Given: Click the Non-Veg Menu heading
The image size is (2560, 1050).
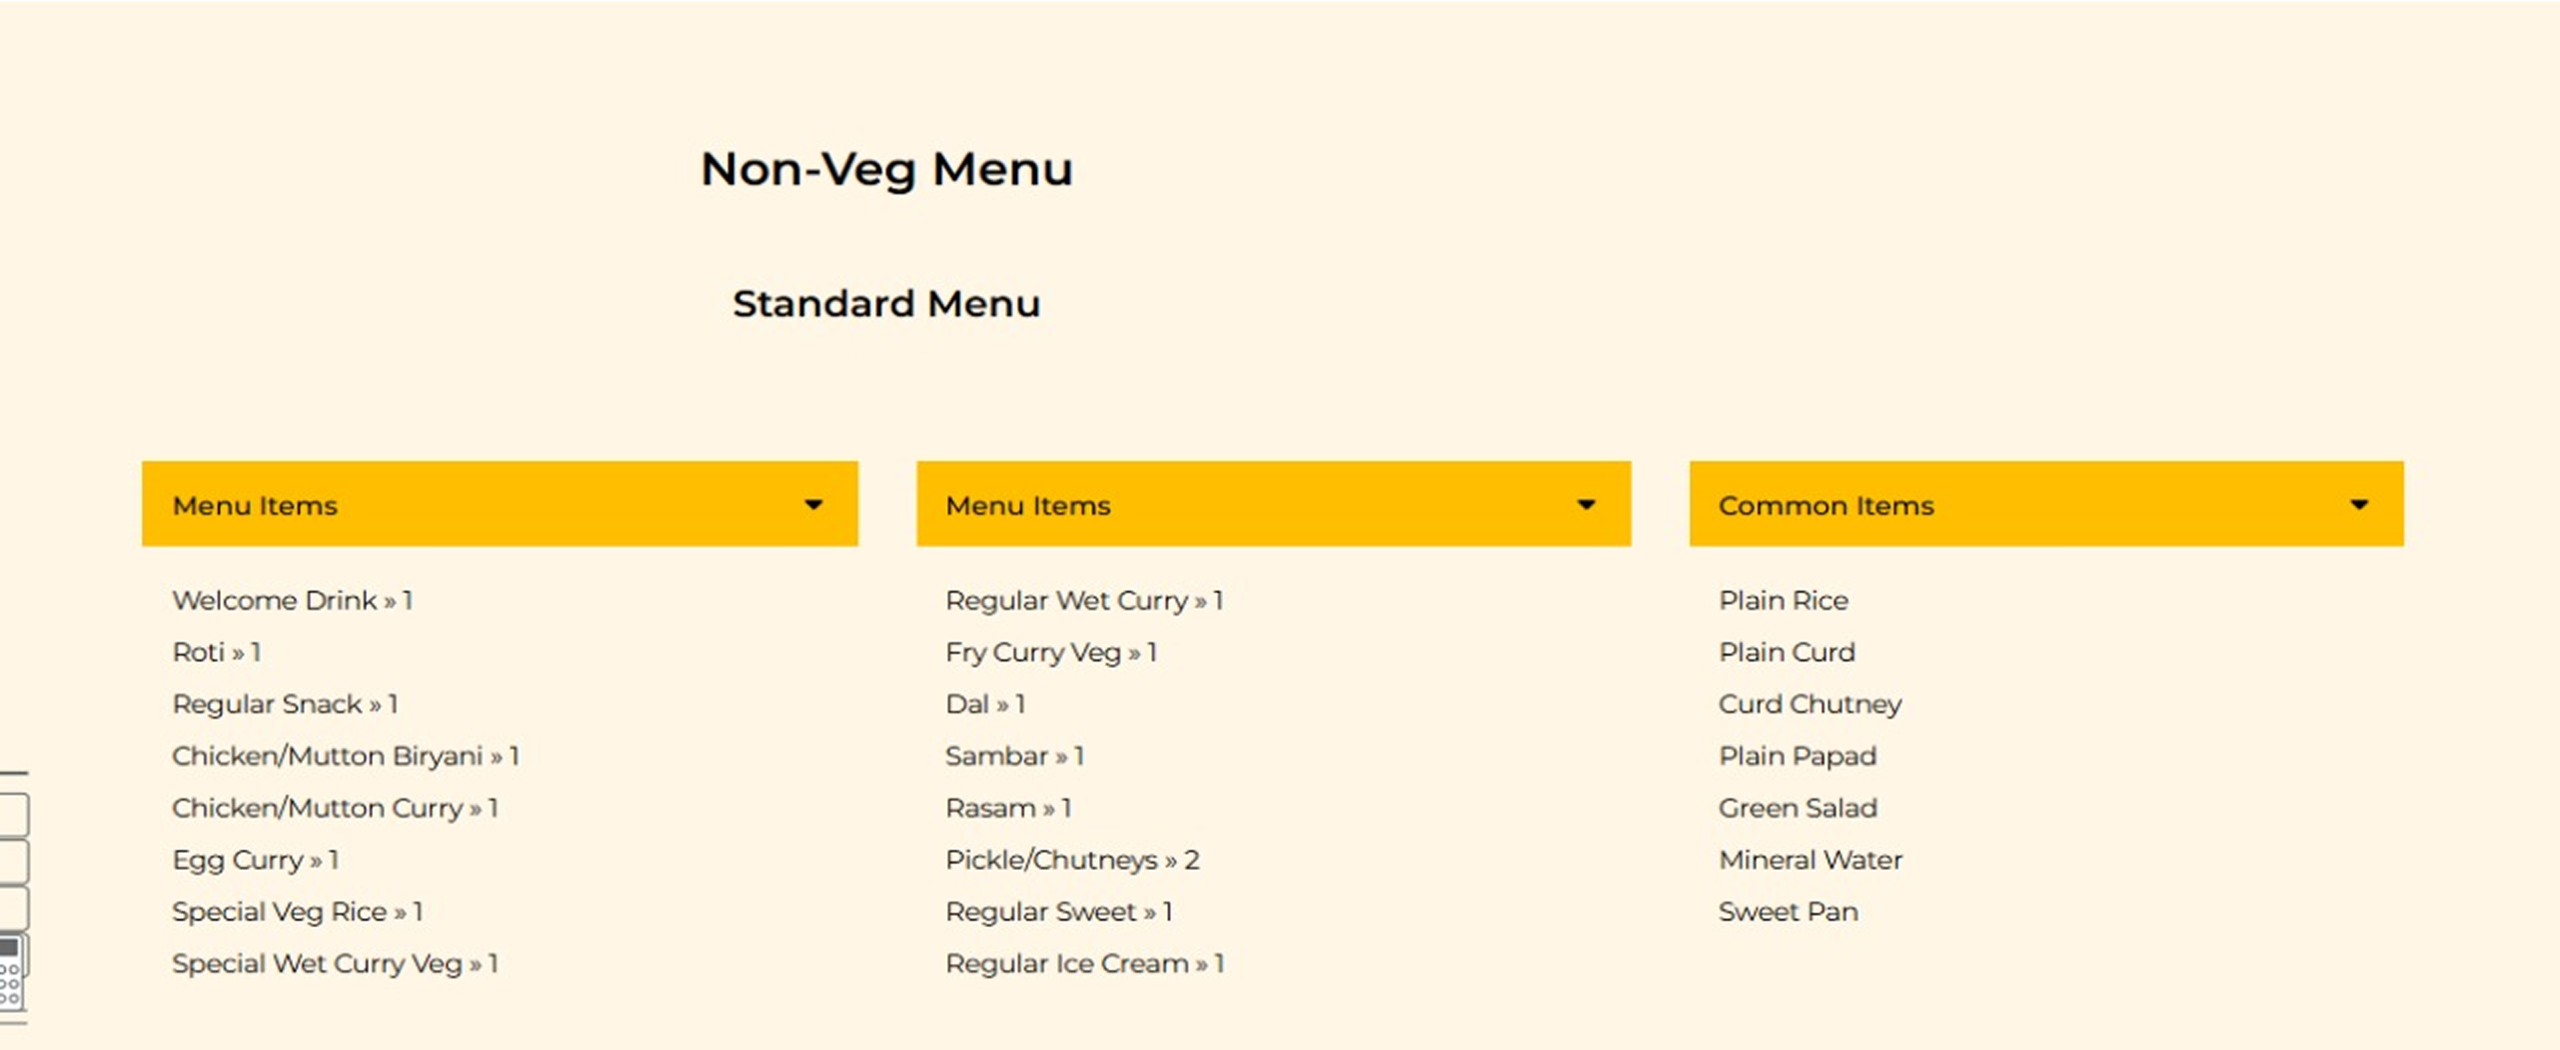Looking at the screenshot, I should 886,169.
